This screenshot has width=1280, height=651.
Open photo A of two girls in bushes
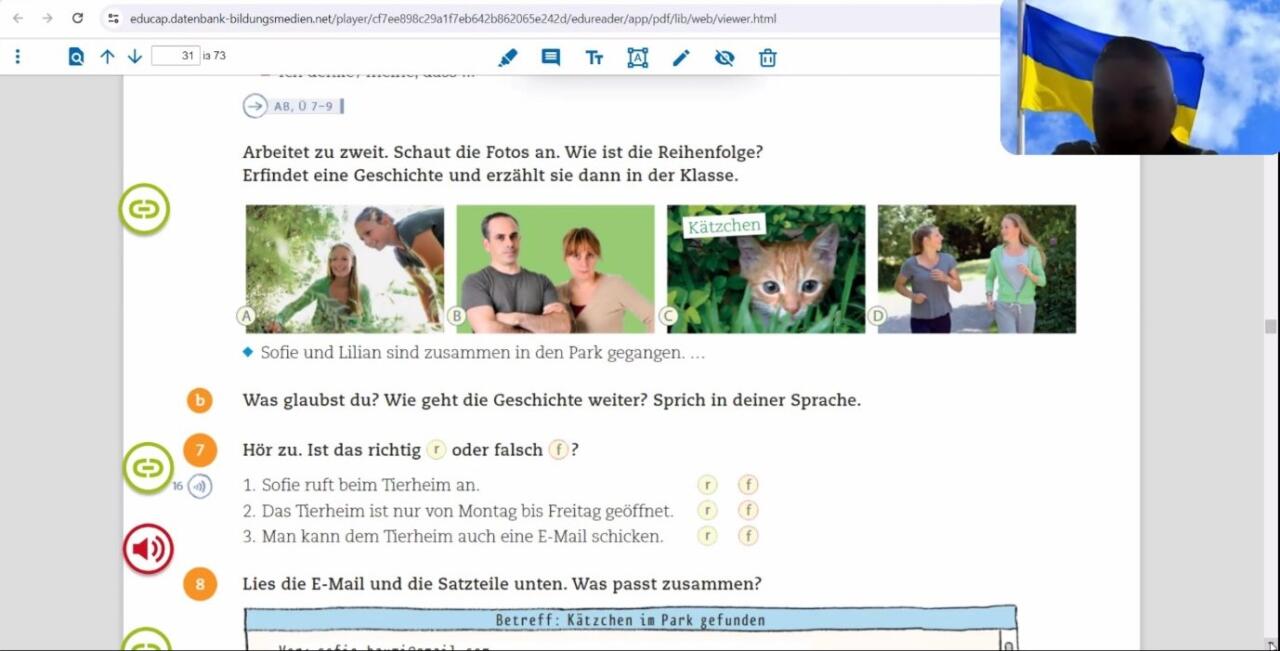(x=345, y=269)
